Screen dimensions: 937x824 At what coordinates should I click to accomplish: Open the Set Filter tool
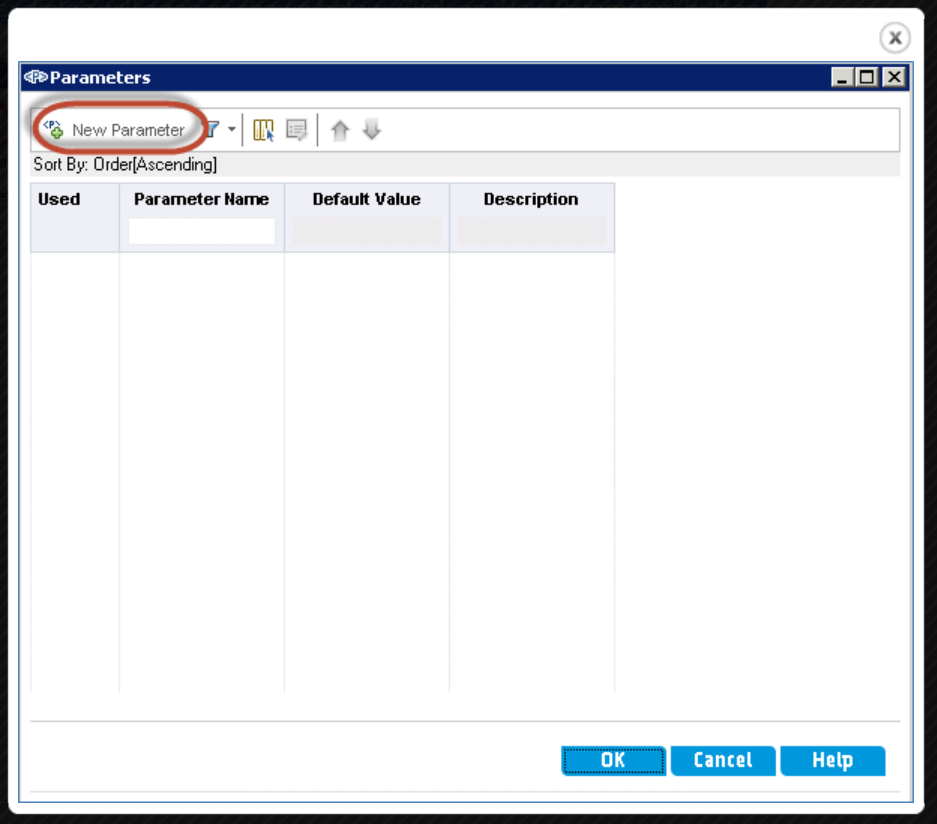pyautogui.click(x=212, y=128)
